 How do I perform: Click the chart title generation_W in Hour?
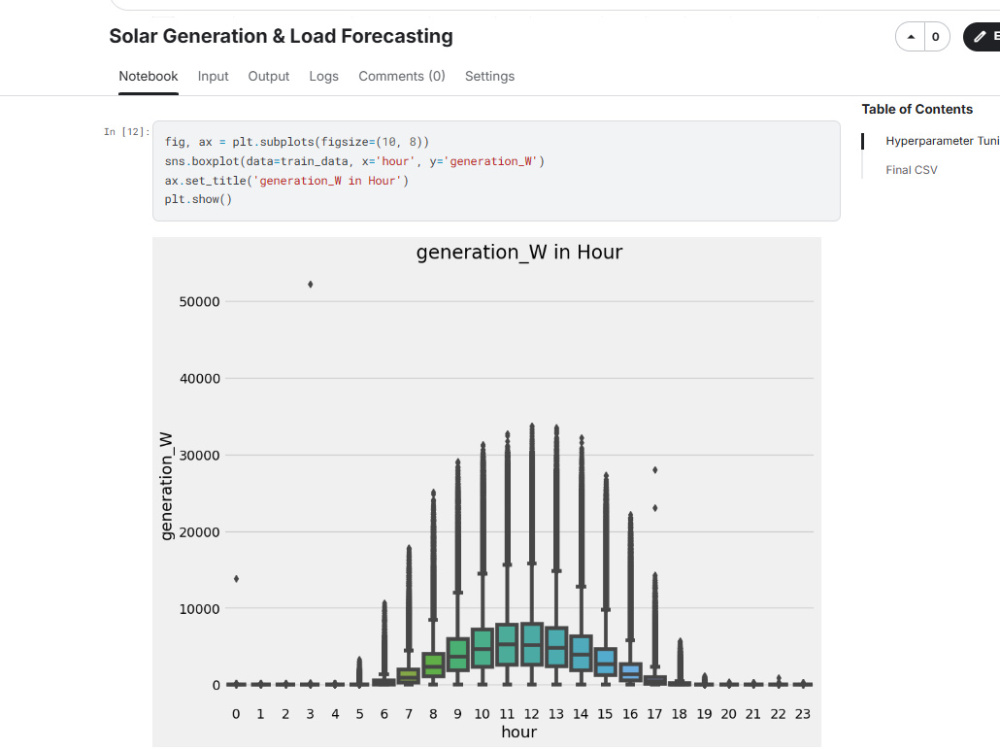point(518,253)
